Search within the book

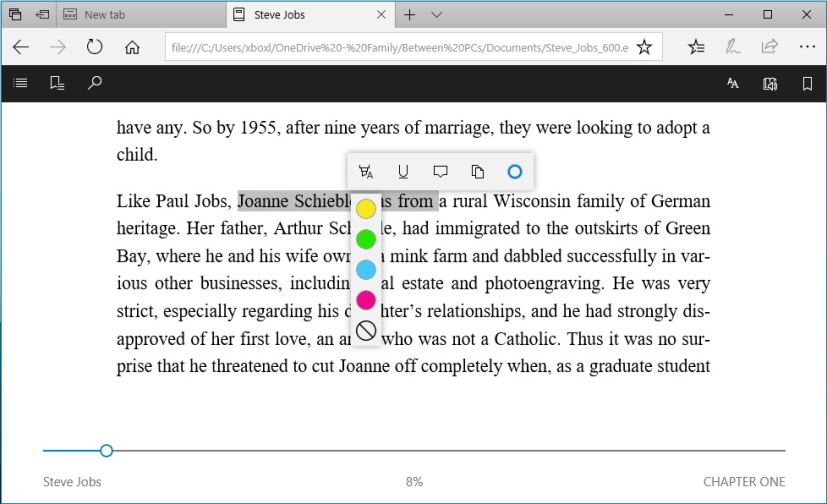point(94,83)
